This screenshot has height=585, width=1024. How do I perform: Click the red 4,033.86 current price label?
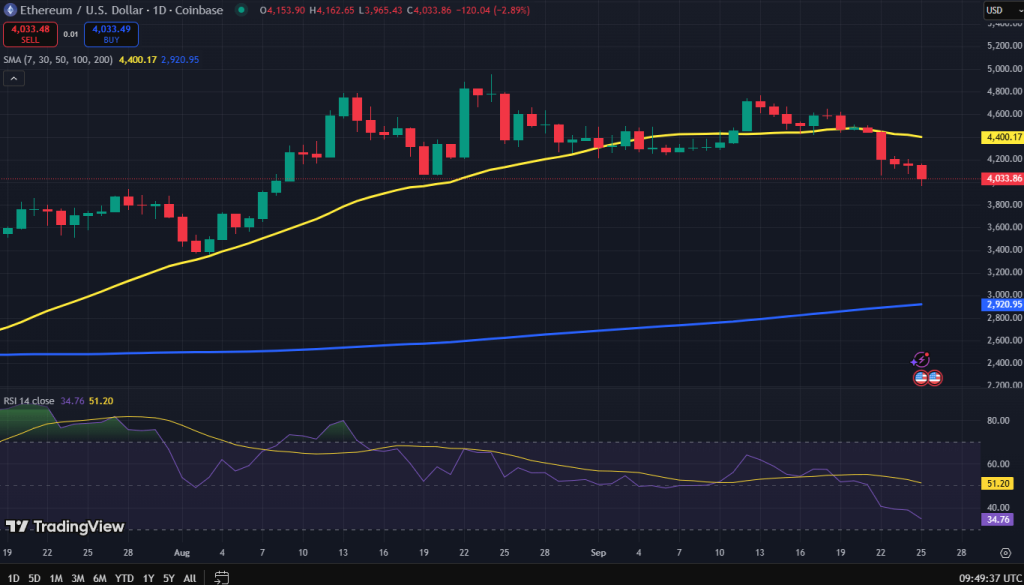pyautogui.click(x=1002, y=178)
